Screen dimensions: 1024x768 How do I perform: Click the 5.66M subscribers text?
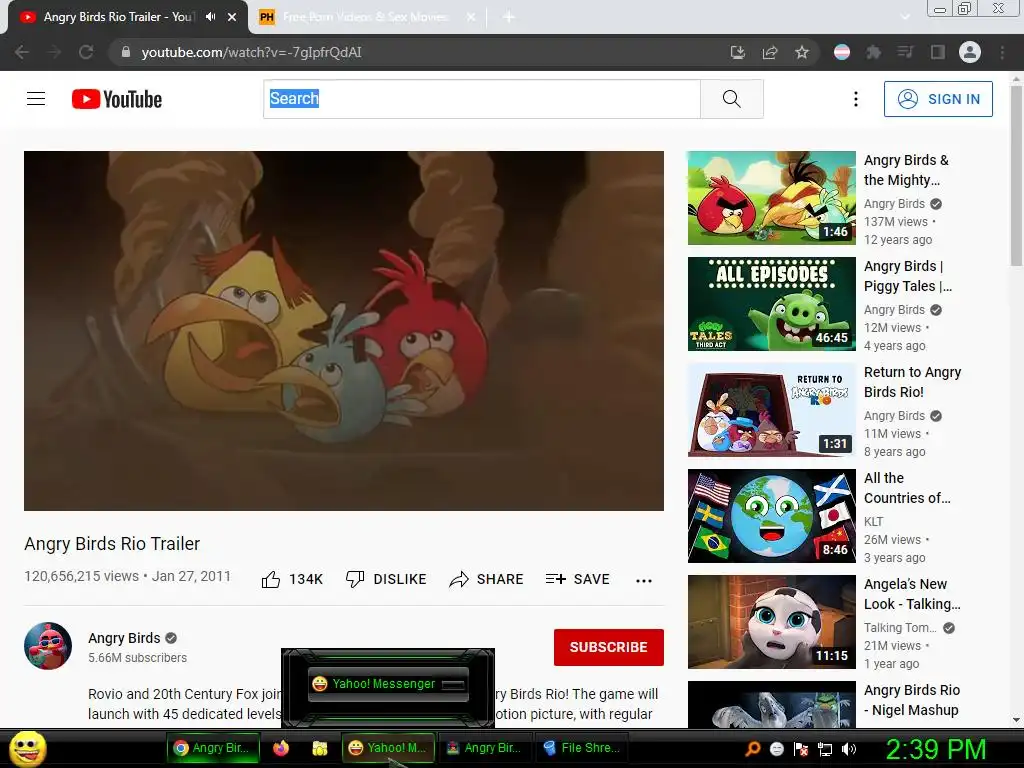[x=138, y=658]
